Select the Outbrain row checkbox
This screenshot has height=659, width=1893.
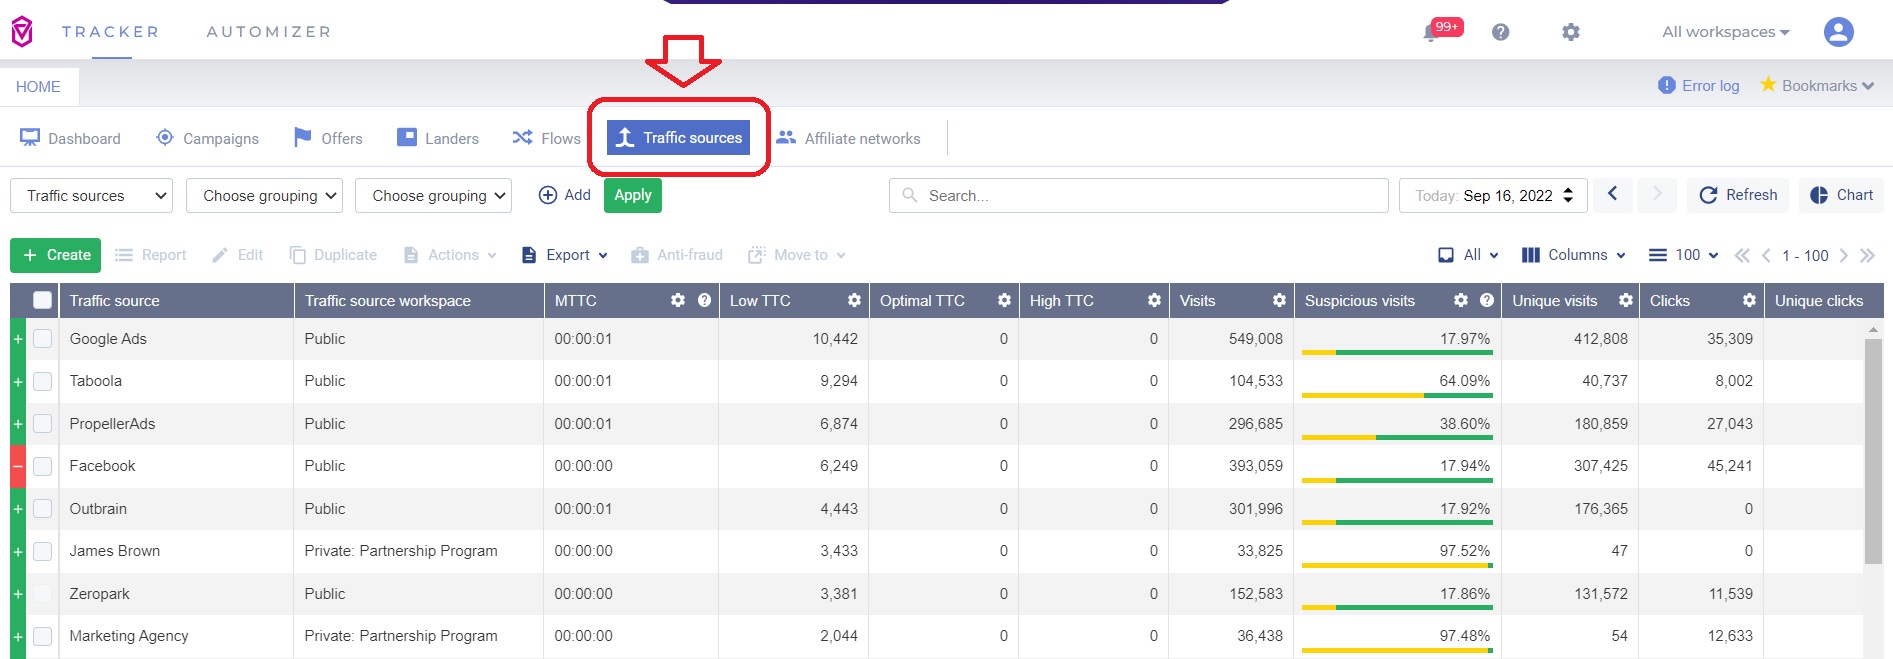pyautogui.click(x=42, y=509)
